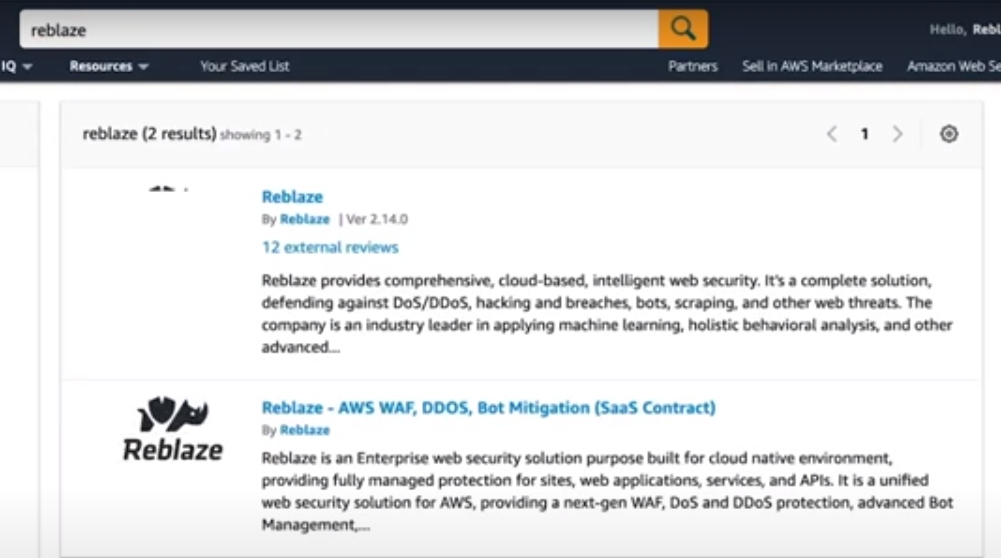Go to the next results page arrow

[x=897, y=134]
